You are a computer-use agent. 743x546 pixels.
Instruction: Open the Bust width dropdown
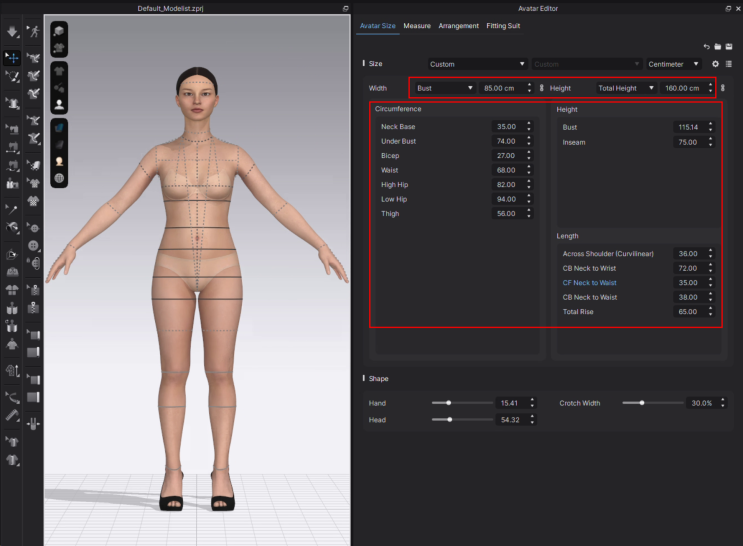[444, 88]
